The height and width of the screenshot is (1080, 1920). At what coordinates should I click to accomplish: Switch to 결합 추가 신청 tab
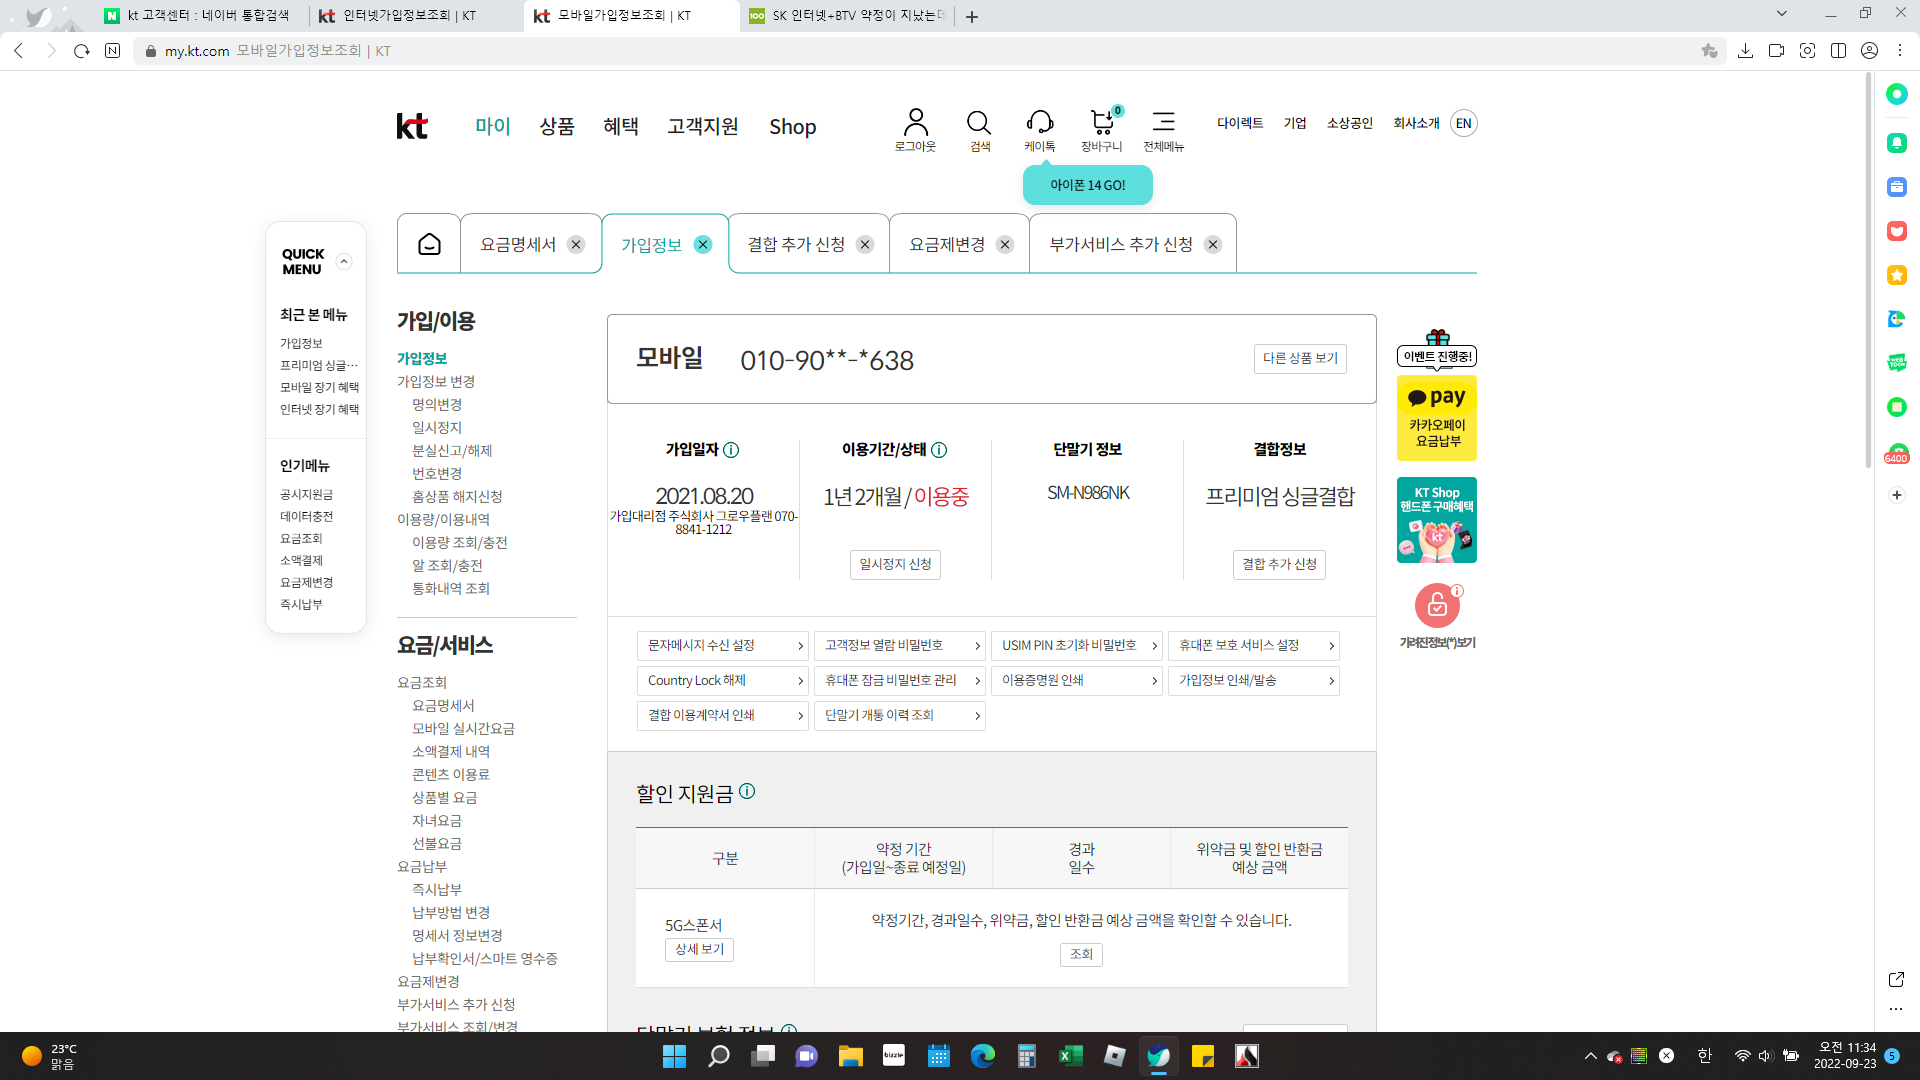[796, 245]
